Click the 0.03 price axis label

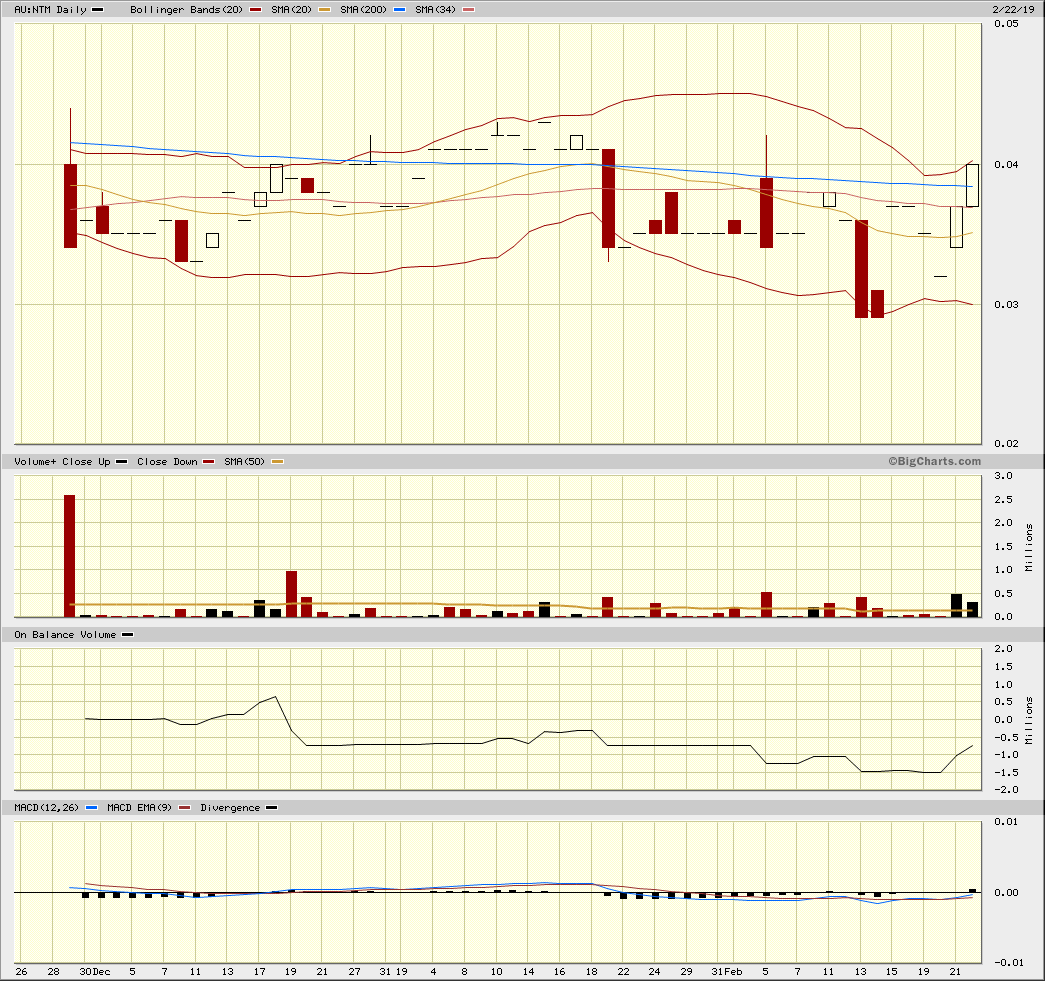click(1006, 304)
